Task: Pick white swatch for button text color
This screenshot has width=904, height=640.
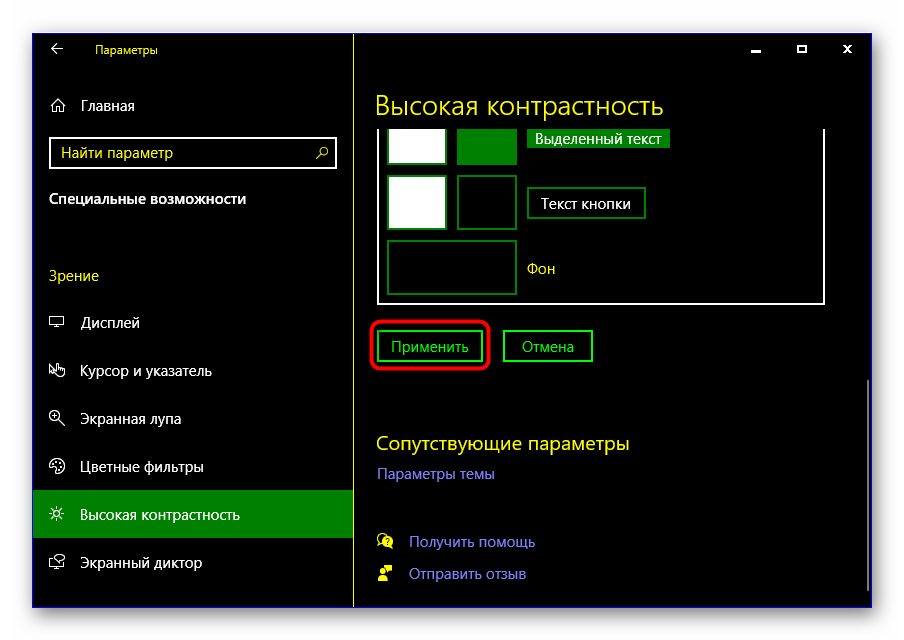Action: pyautogui.click(x=417, y=202)
